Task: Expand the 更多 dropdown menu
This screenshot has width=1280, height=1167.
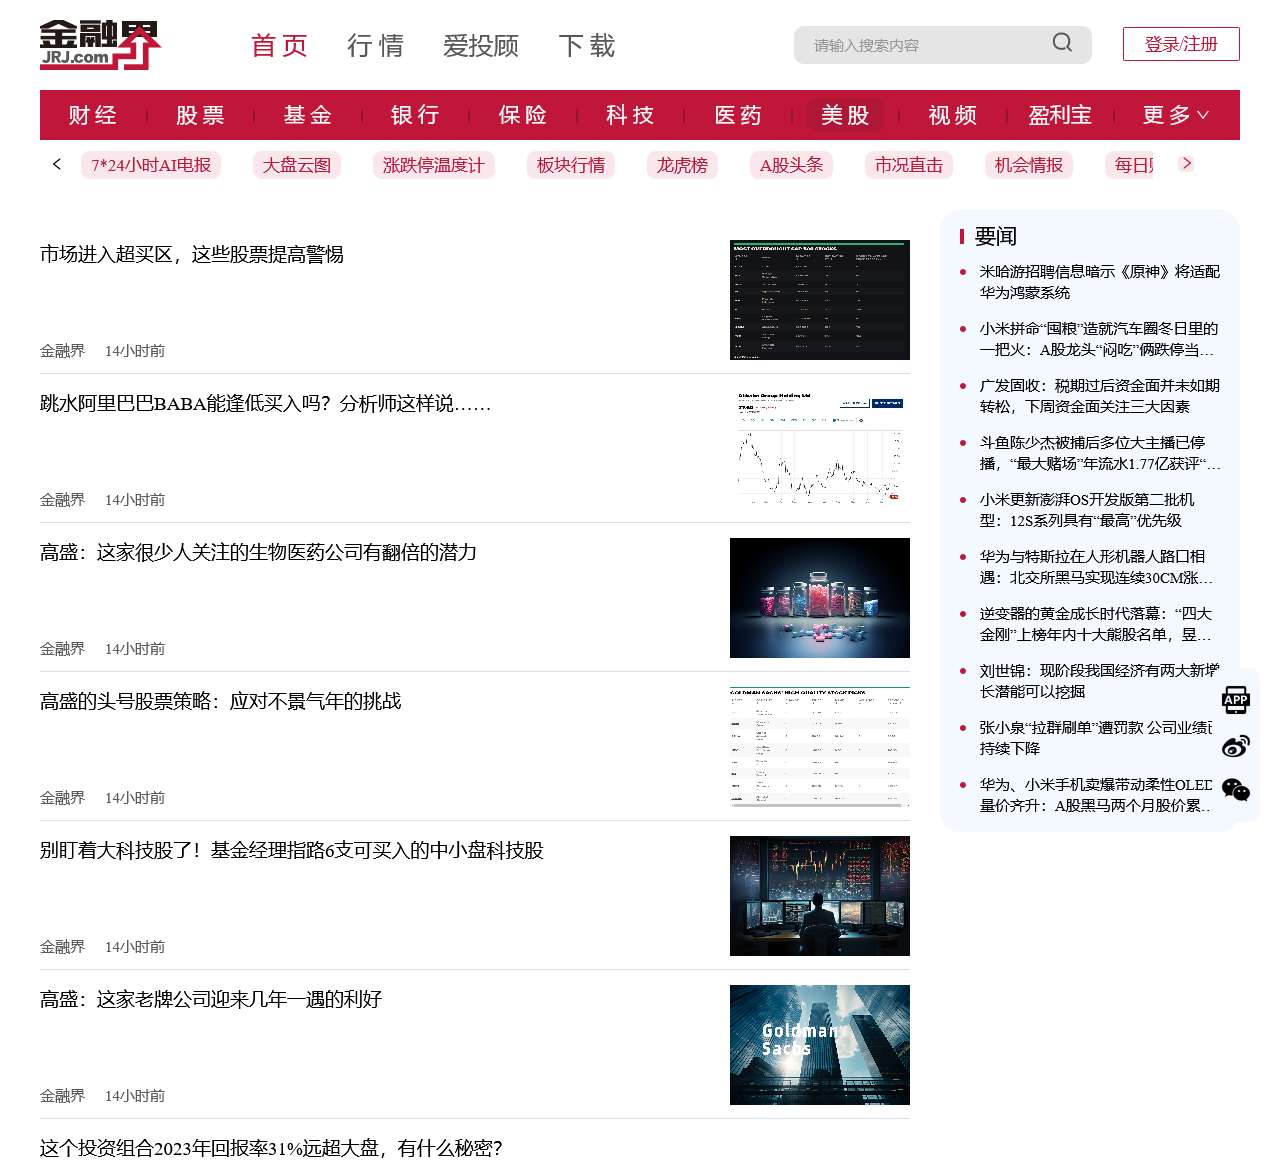Action: tap(1176, 115)
